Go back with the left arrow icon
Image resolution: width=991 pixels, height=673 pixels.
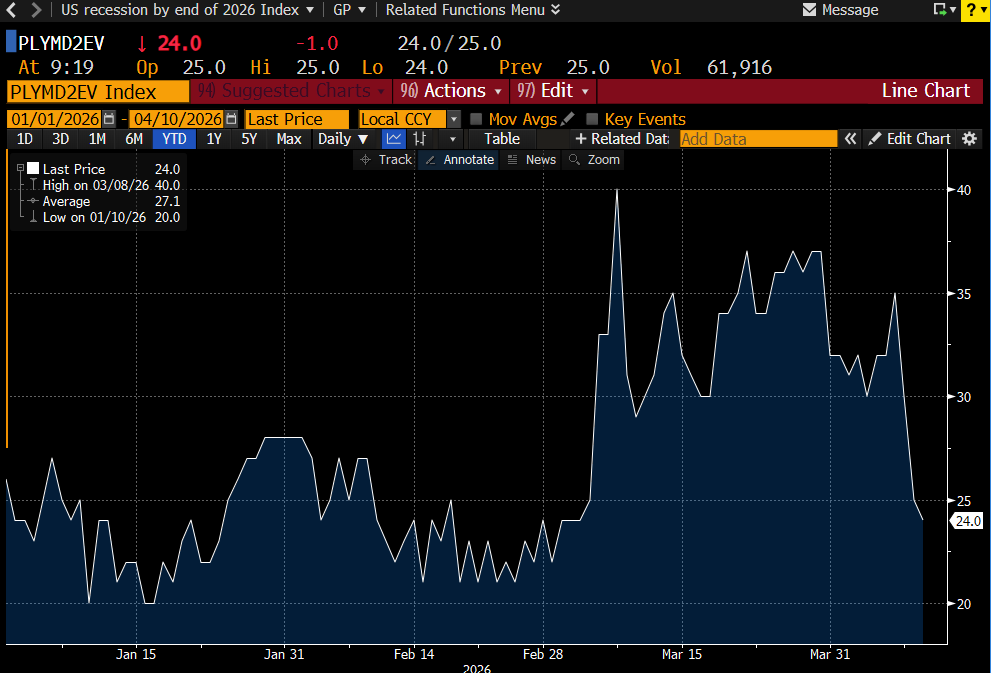pos(11,9)
